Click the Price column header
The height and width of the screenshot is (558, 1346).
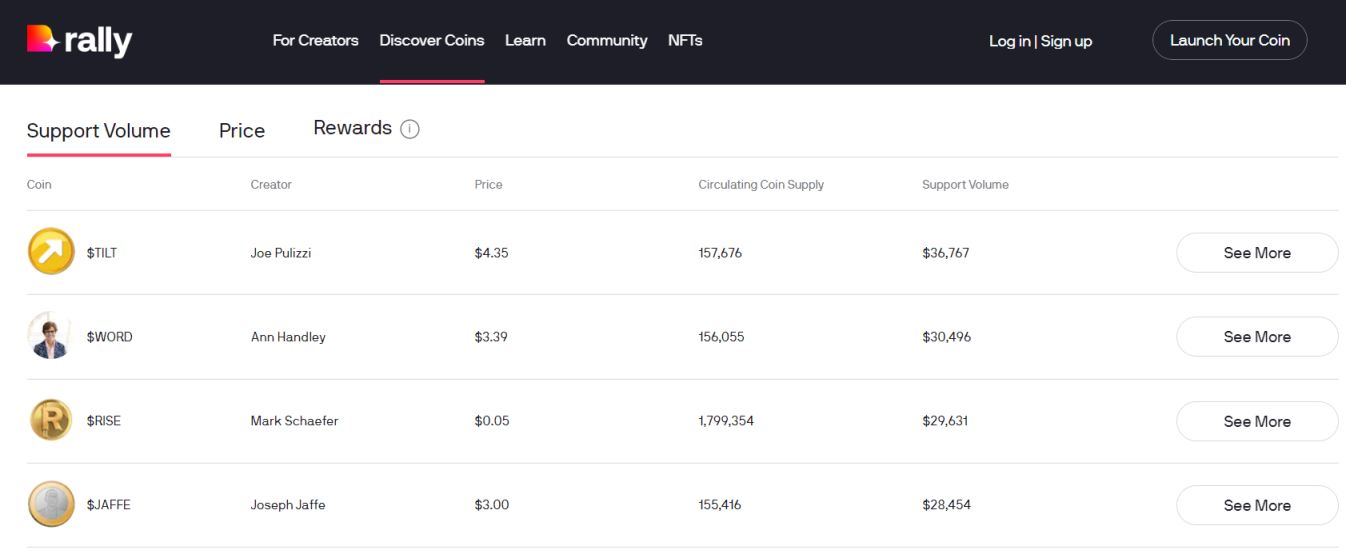(488, 184)
